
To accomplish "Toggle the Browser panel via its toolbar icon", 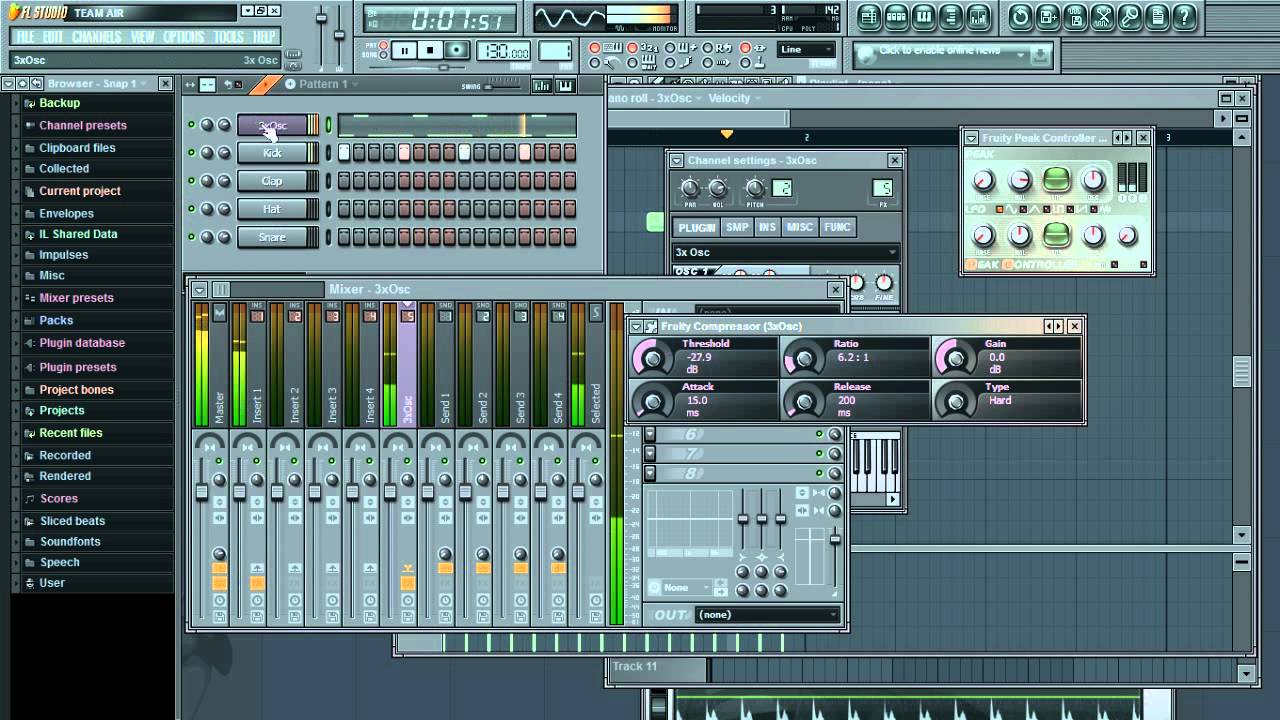I will point(952,16).
